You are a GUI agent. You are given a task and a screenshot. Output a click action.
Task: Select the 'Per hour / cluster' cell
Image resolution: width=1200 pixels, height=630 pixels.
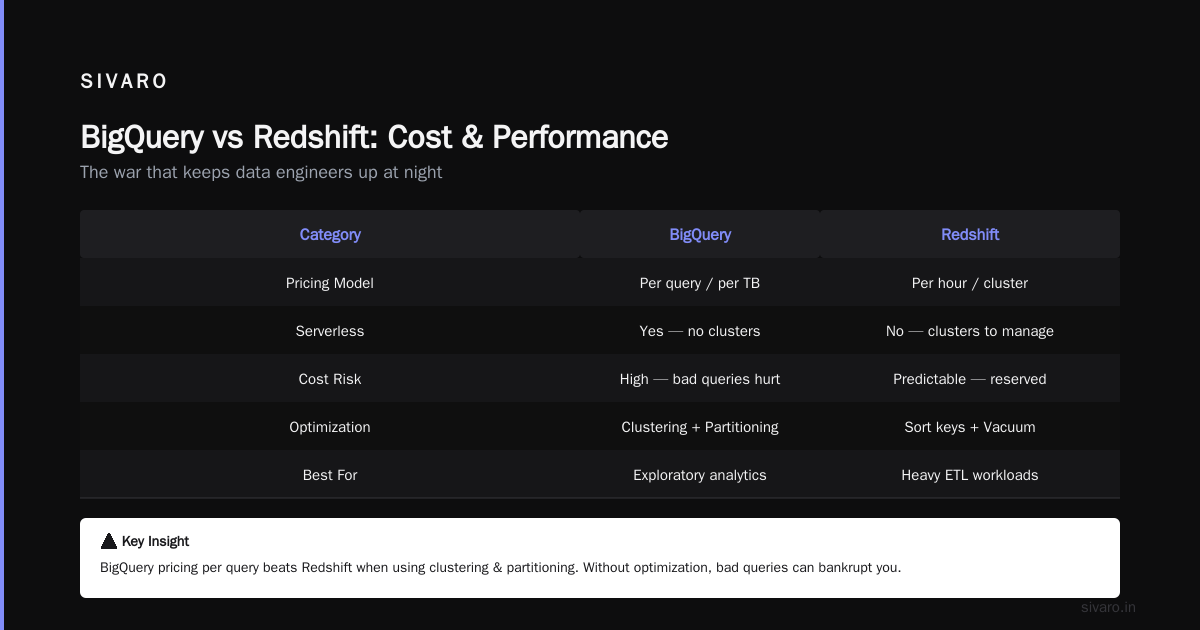point(970,283)
